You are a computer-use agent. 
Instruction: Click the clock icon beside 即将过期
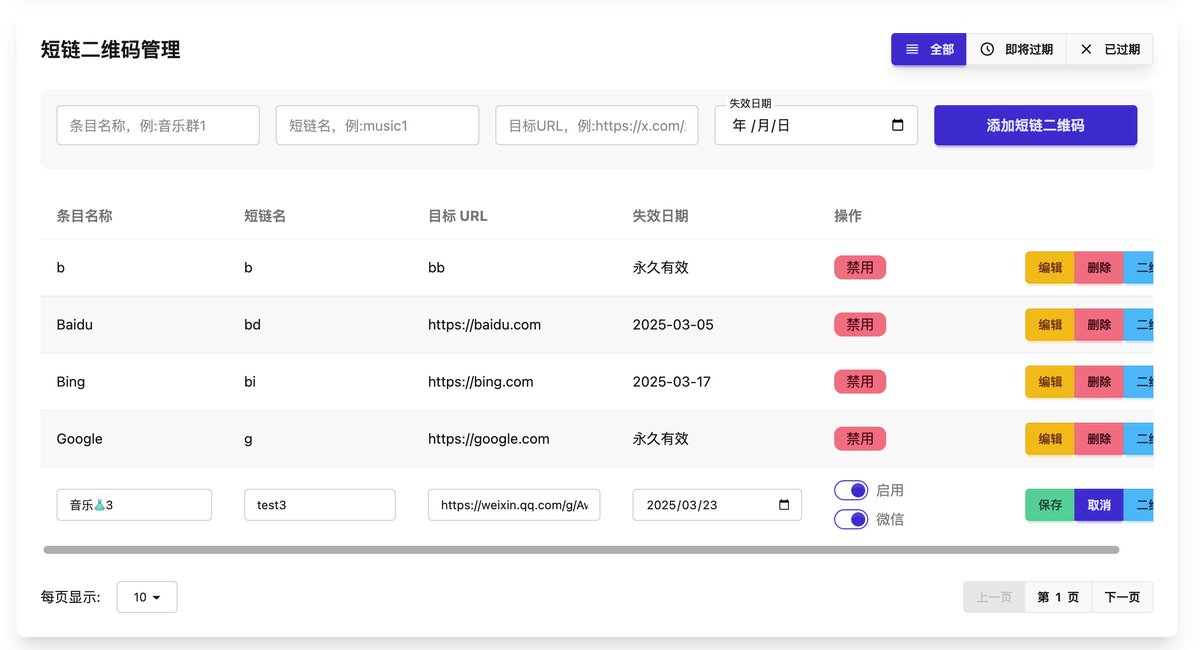click(987, 48)
